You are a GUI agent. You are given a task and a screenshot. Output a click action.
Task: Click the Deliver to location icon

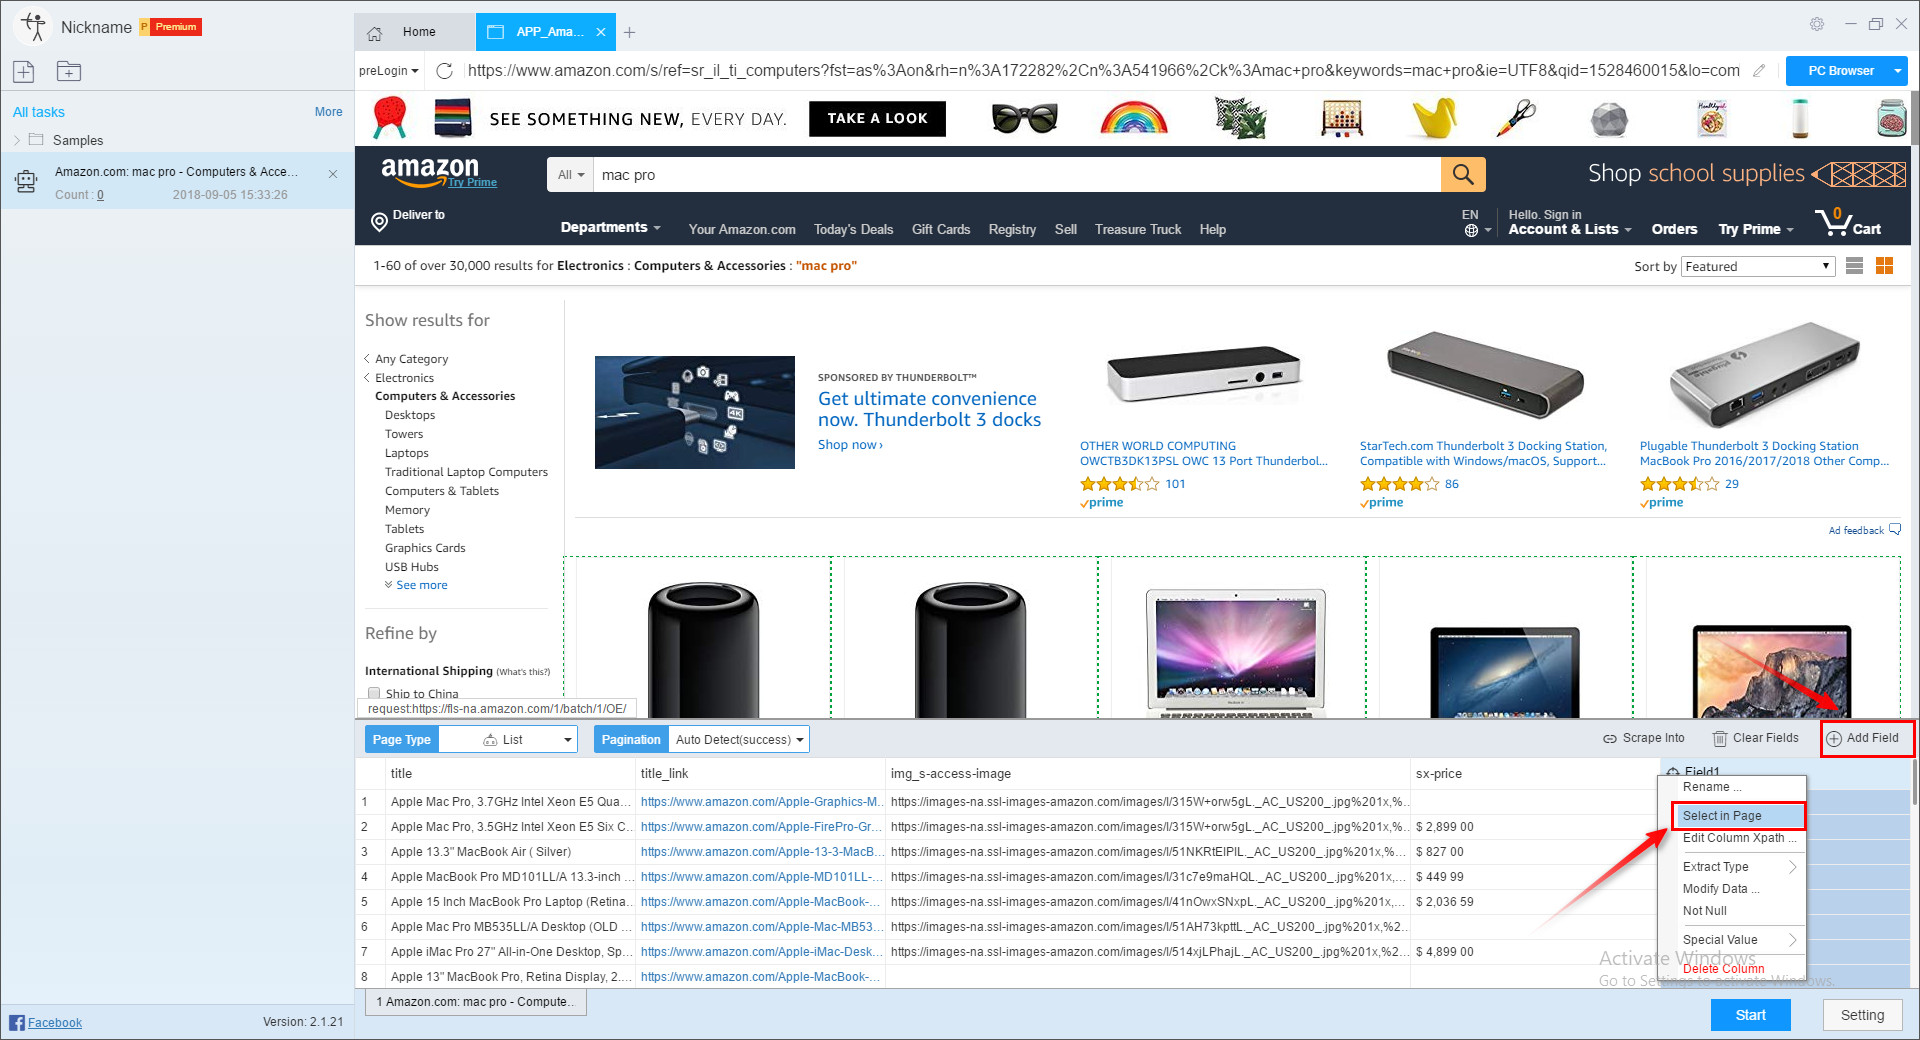pos(379,222)
